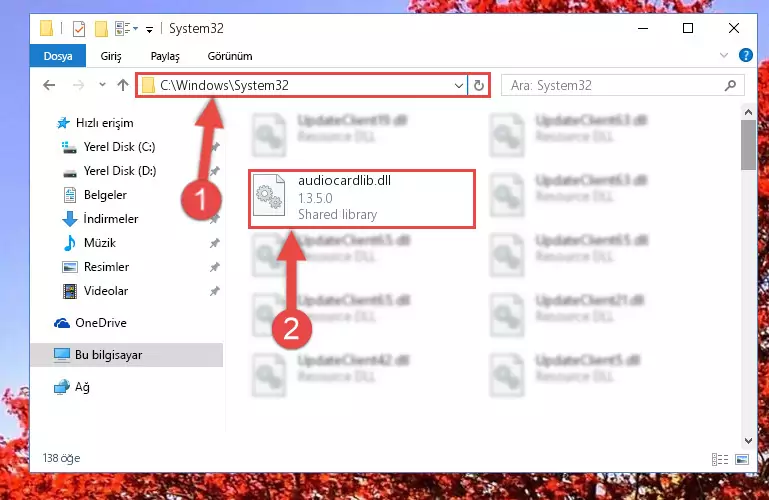Click the Properties icon in the quick access toolbar
This screenshot has height=500, width=769.
coord(79,29)
